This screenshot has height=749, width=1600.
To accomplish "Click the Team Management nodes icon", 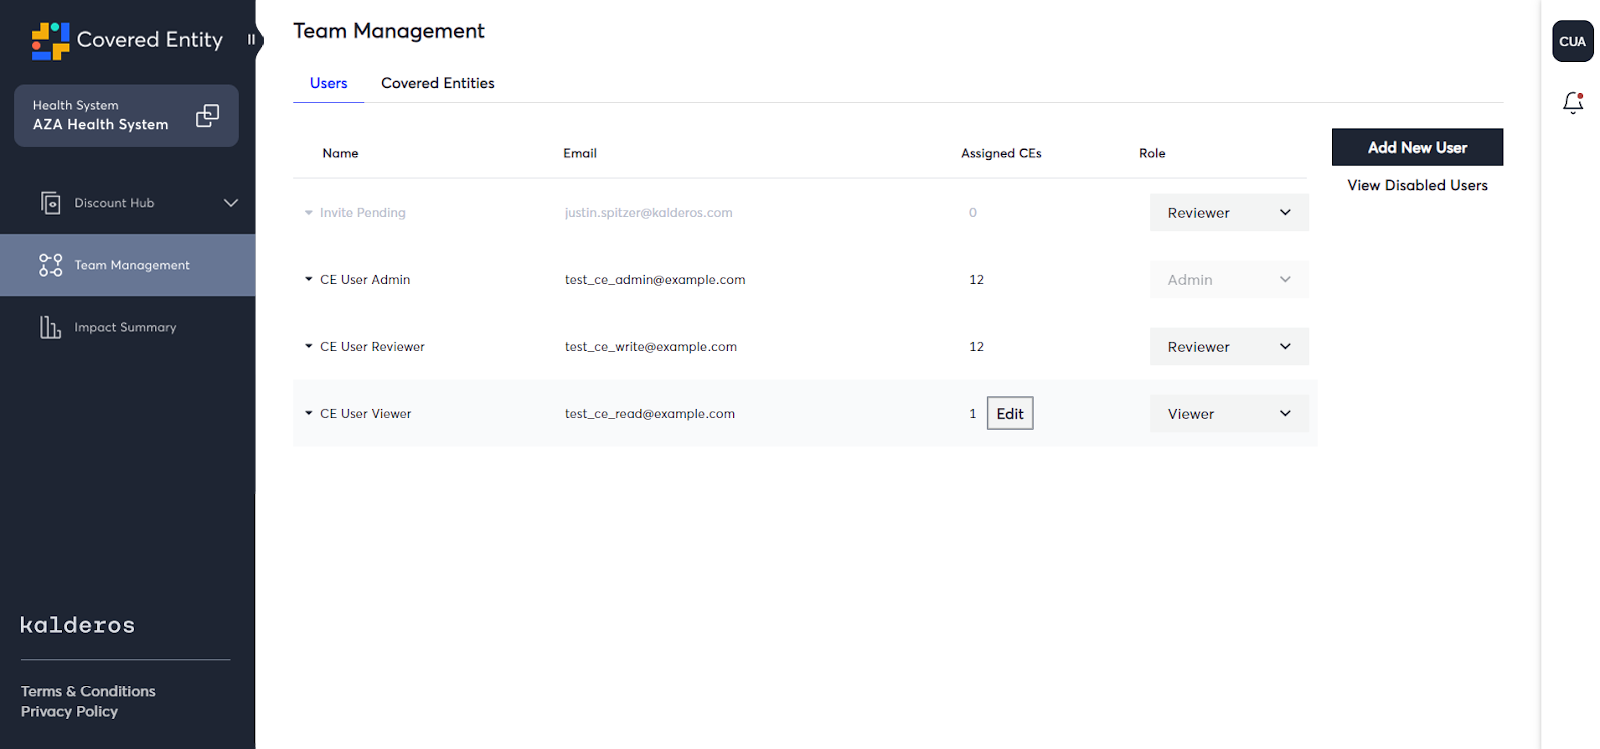I will point(51,265).
